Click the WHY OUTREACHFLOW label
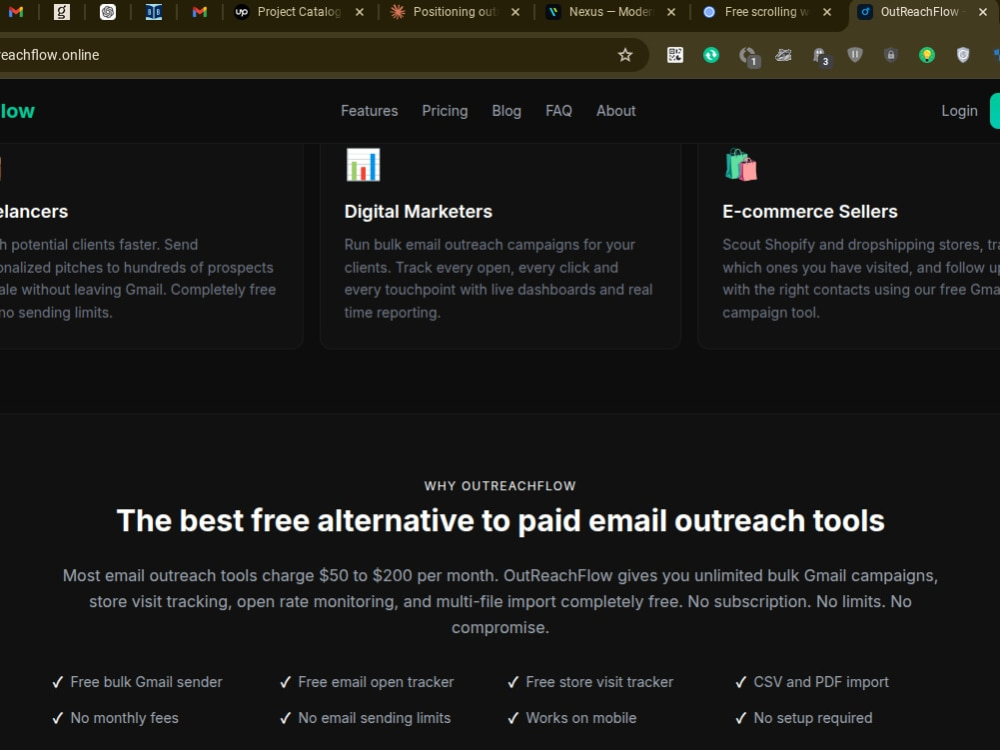Screen dimensions: 1000x750 500,486
